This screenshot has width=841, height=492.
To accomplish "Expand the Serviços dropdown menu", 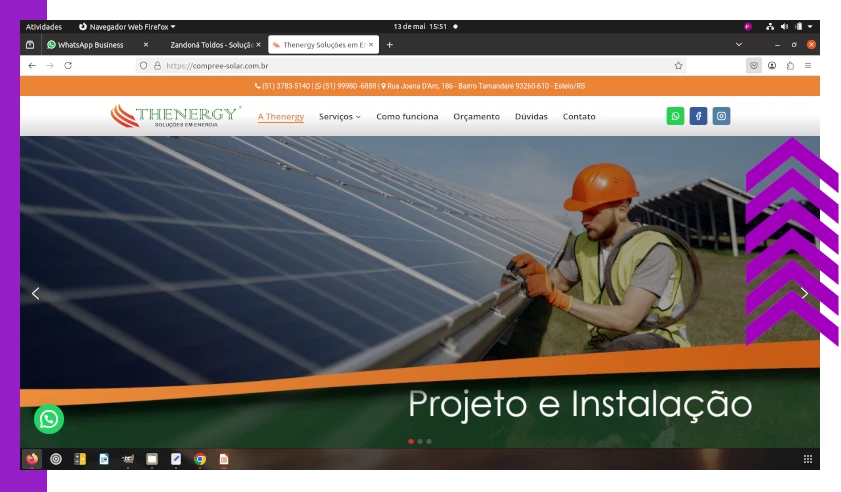I will tap(340, 116).
